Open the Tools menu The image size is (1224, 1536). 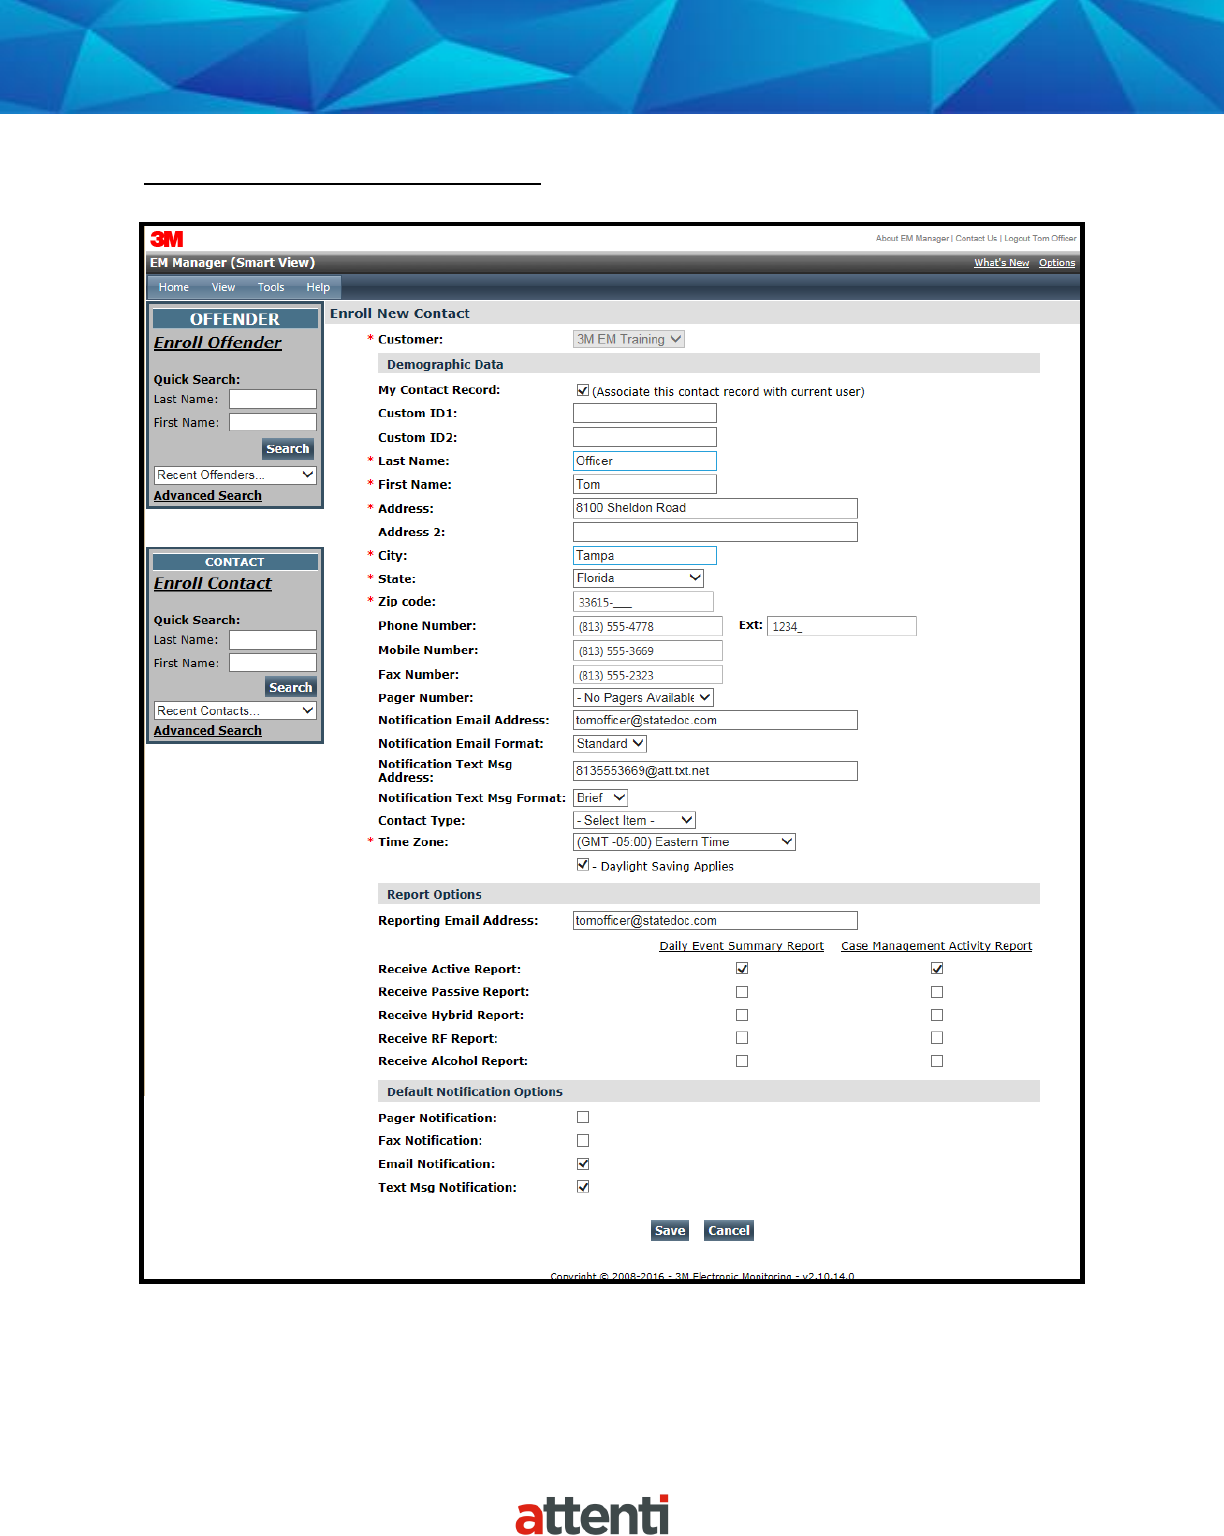click(x=271, y=287)
